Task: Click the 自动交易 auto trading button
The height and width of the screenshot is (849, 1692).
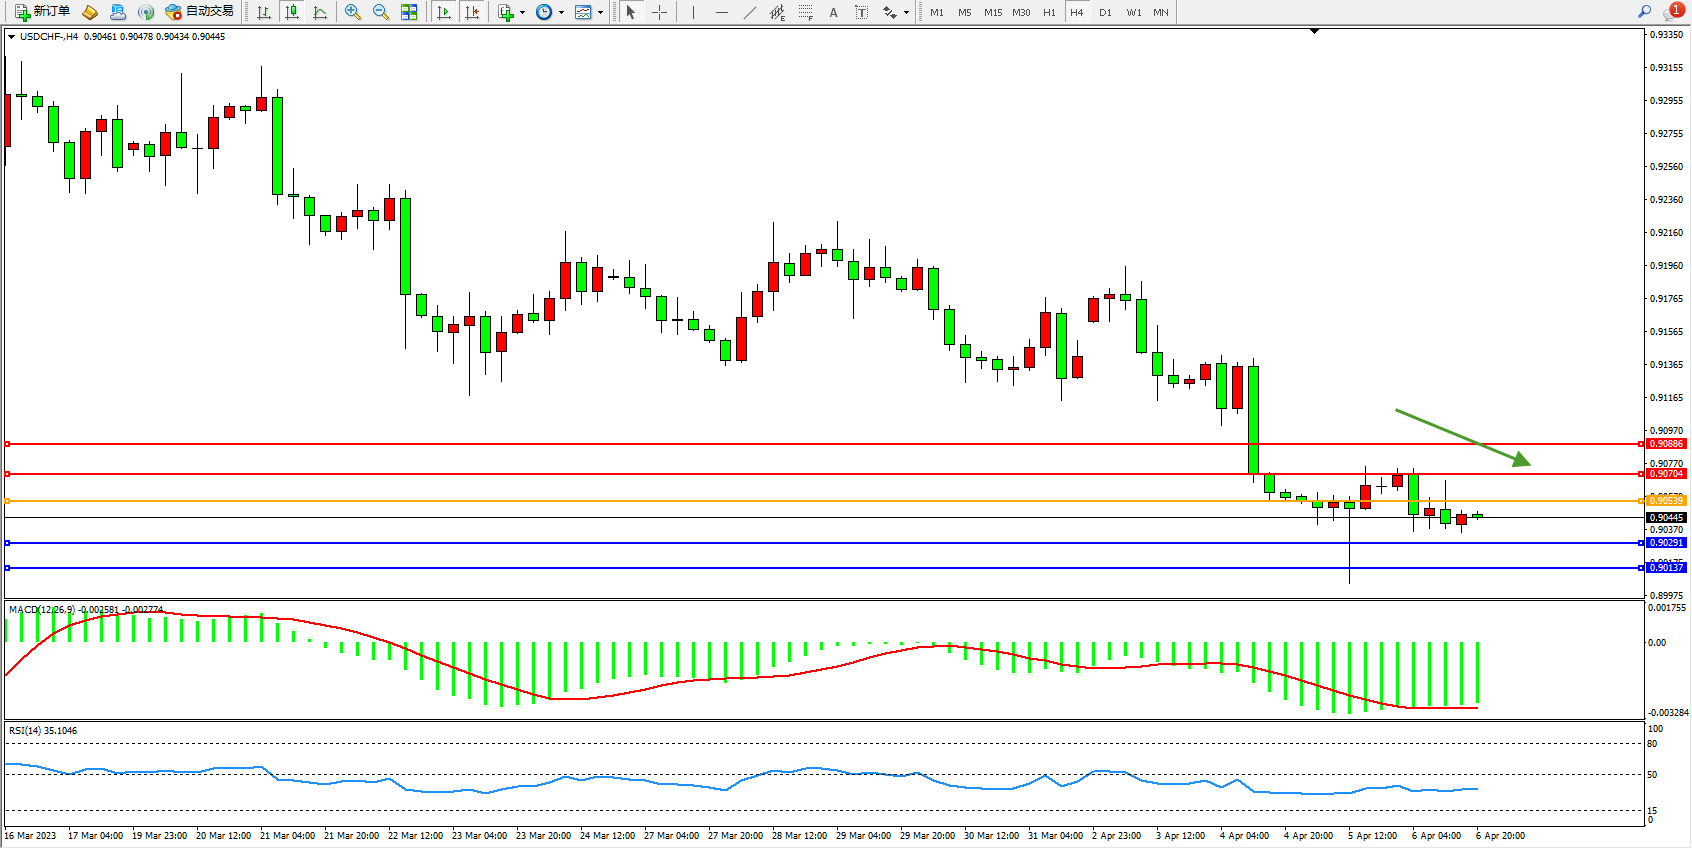Action: point(200,12)
